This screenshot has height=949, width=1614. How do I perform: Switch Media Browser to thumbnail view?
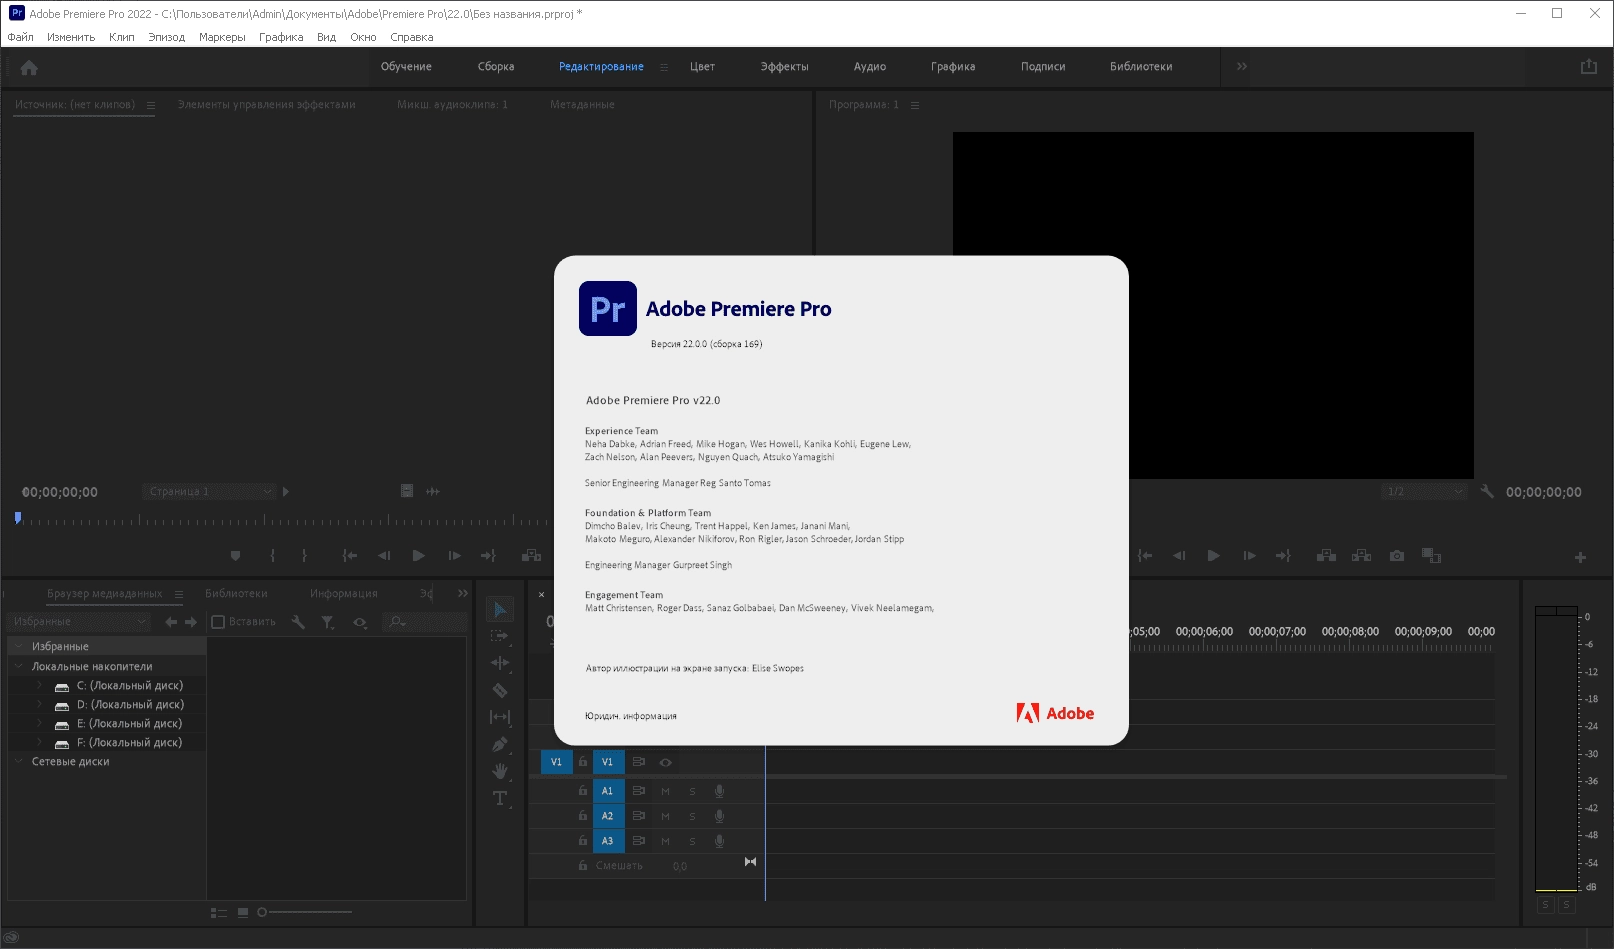[x=243, y=912]
